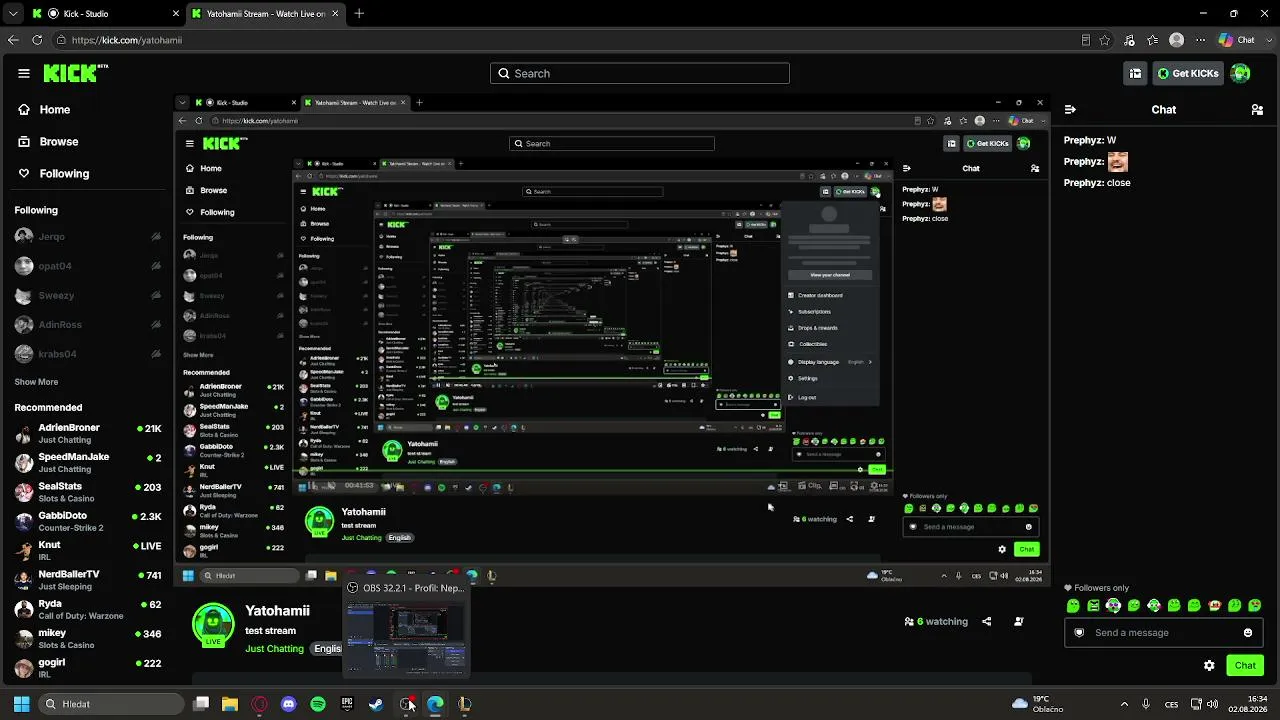Click the main 6 watching viewer count
The width and height of the screenshot is (1280, 720).
[x=936, y=621]
